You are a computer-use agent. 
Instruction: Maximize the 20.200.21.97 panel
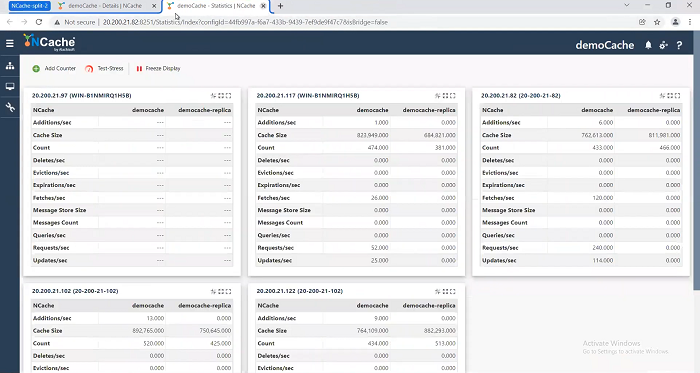pos(229,95)
